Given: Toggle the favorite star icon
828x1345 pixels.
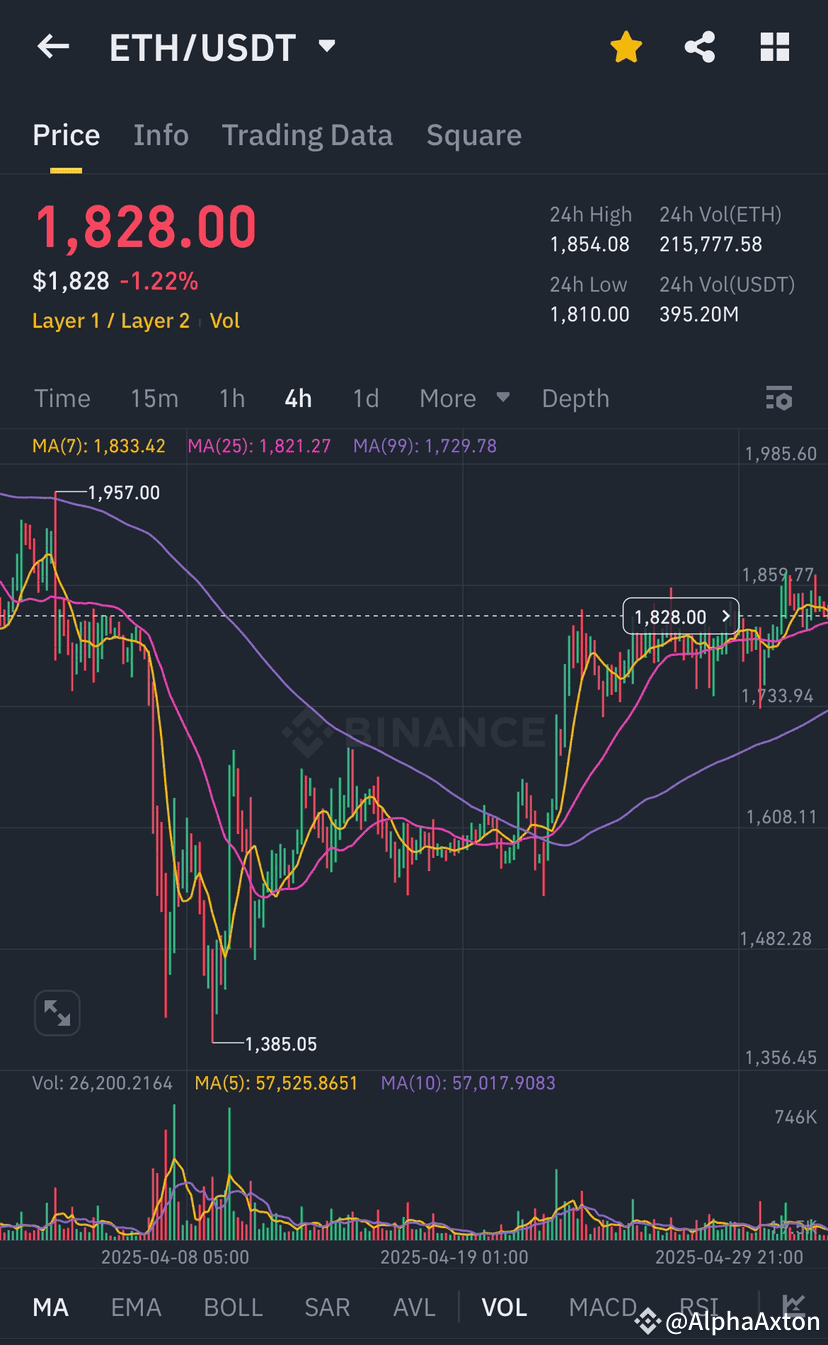Looking at the screenshot, I should pos(626,46).
